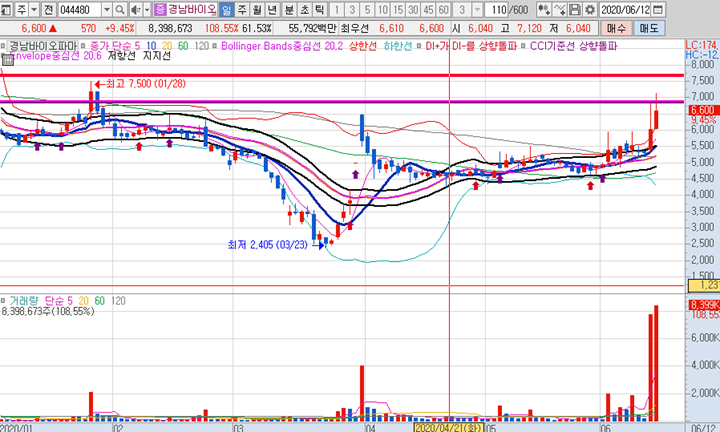Image resolution: width=720 pixels, height=432 pixels.
Task: Click the 매수 buy button
Action: click(616, 28)
